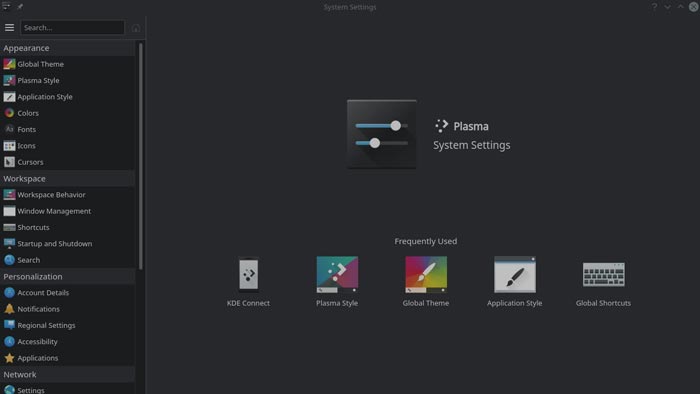Open Workspace Behavior icon

(x=9, y=195)
